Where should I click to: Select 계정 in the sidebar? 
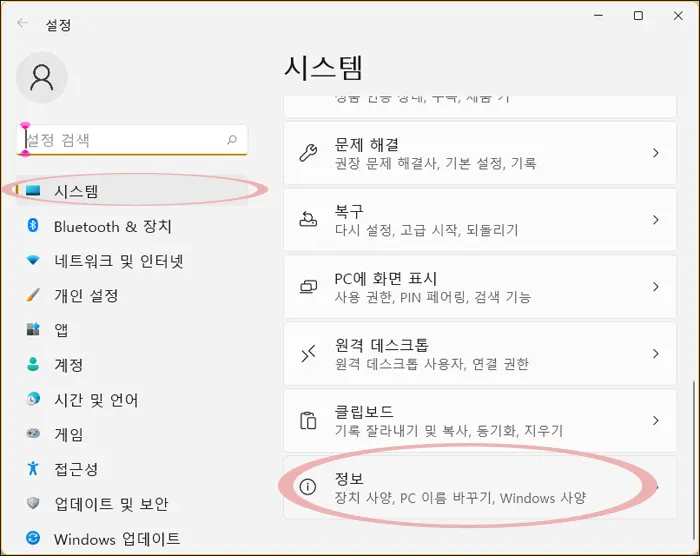pyautogui.click(x=132, y=364)
